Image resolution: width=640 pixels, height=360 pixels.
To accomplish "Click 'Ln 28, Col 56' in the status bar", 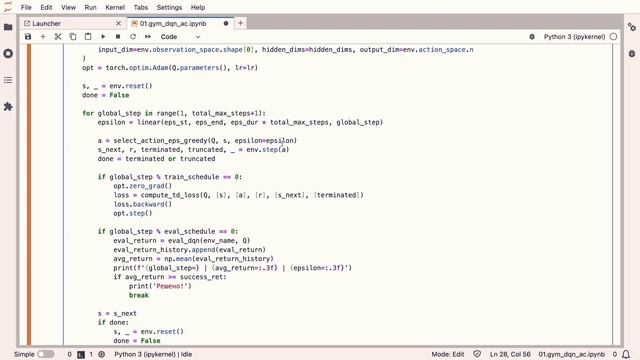I will (510, 354).
